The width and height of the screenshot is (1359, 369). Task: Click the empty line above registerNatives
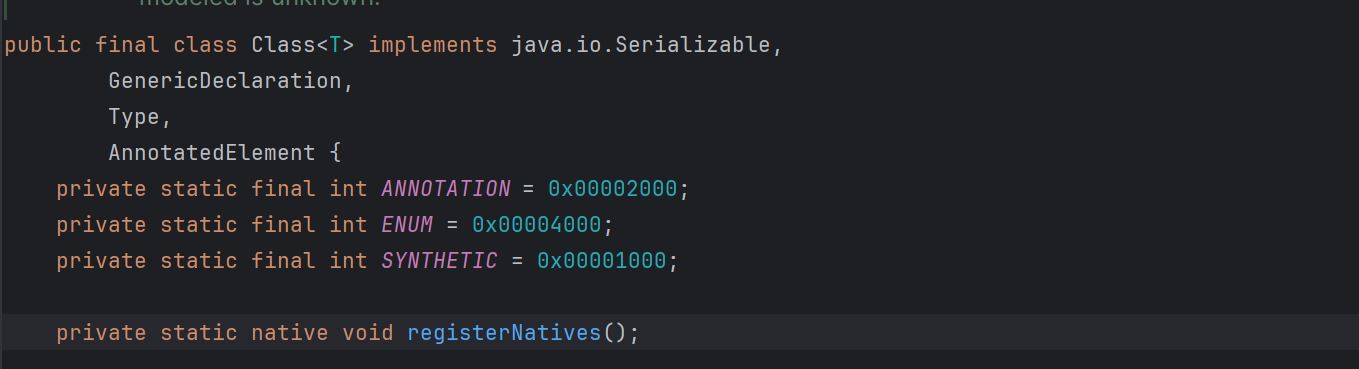679,297
